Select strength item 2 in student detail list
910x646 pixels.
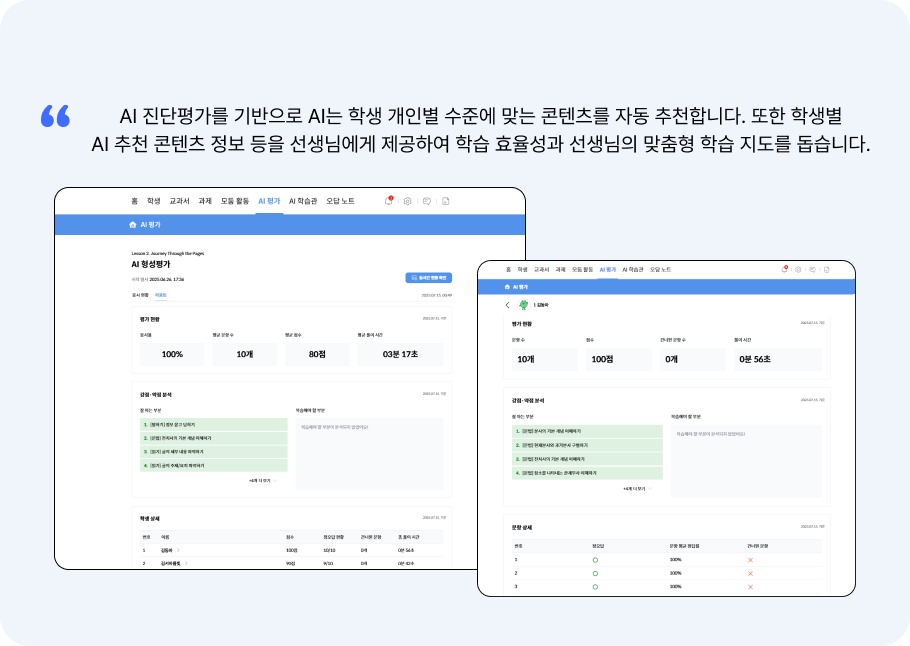point(587,445)
